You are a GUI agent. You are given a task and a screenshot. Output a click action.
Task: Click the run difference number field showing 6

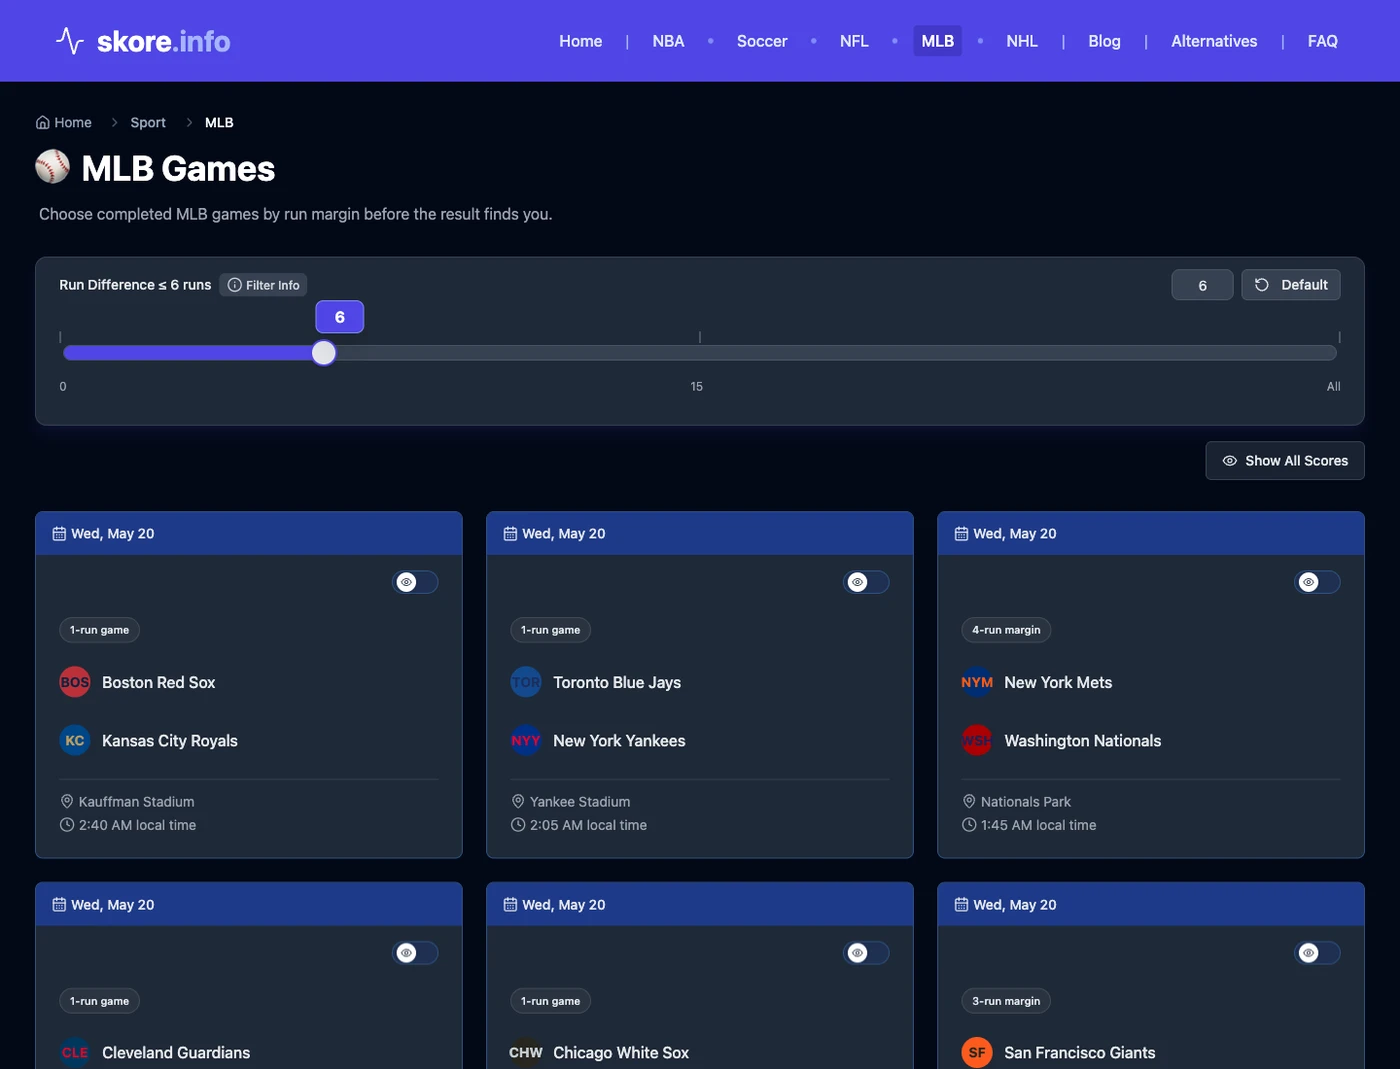pos(1202,285)
